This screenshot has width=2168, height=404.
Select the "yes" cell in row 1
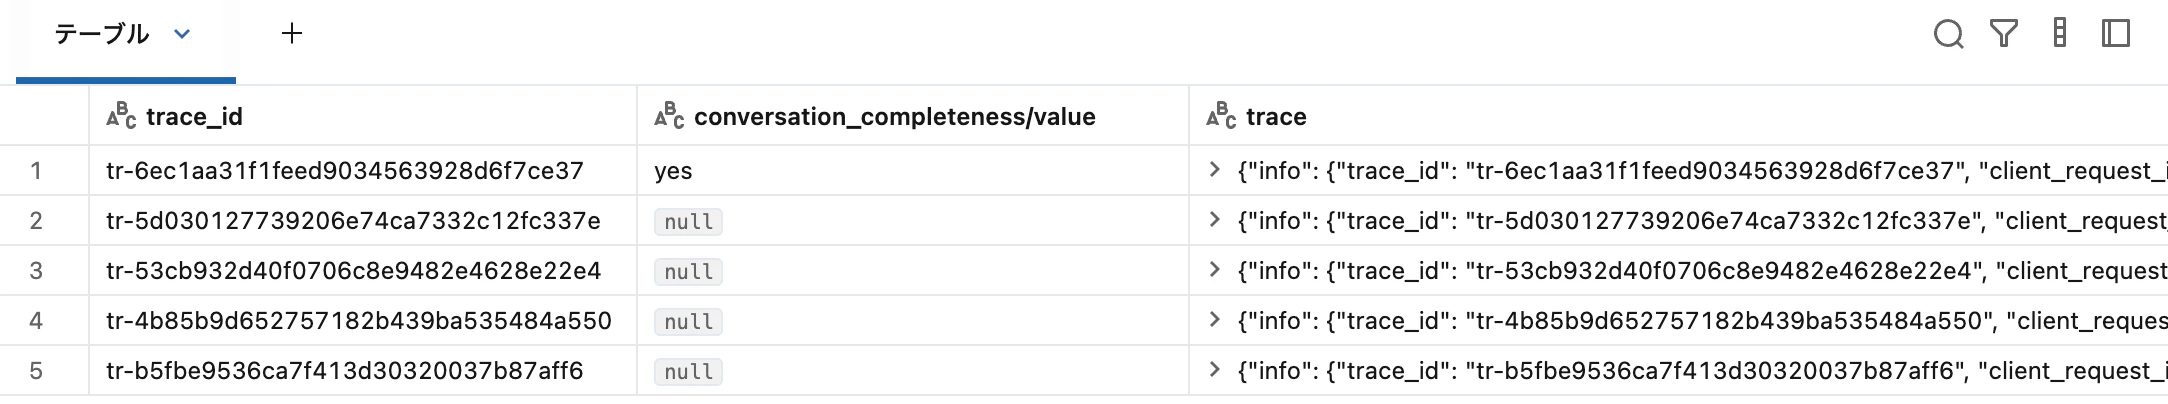click(x=673, y=171)
